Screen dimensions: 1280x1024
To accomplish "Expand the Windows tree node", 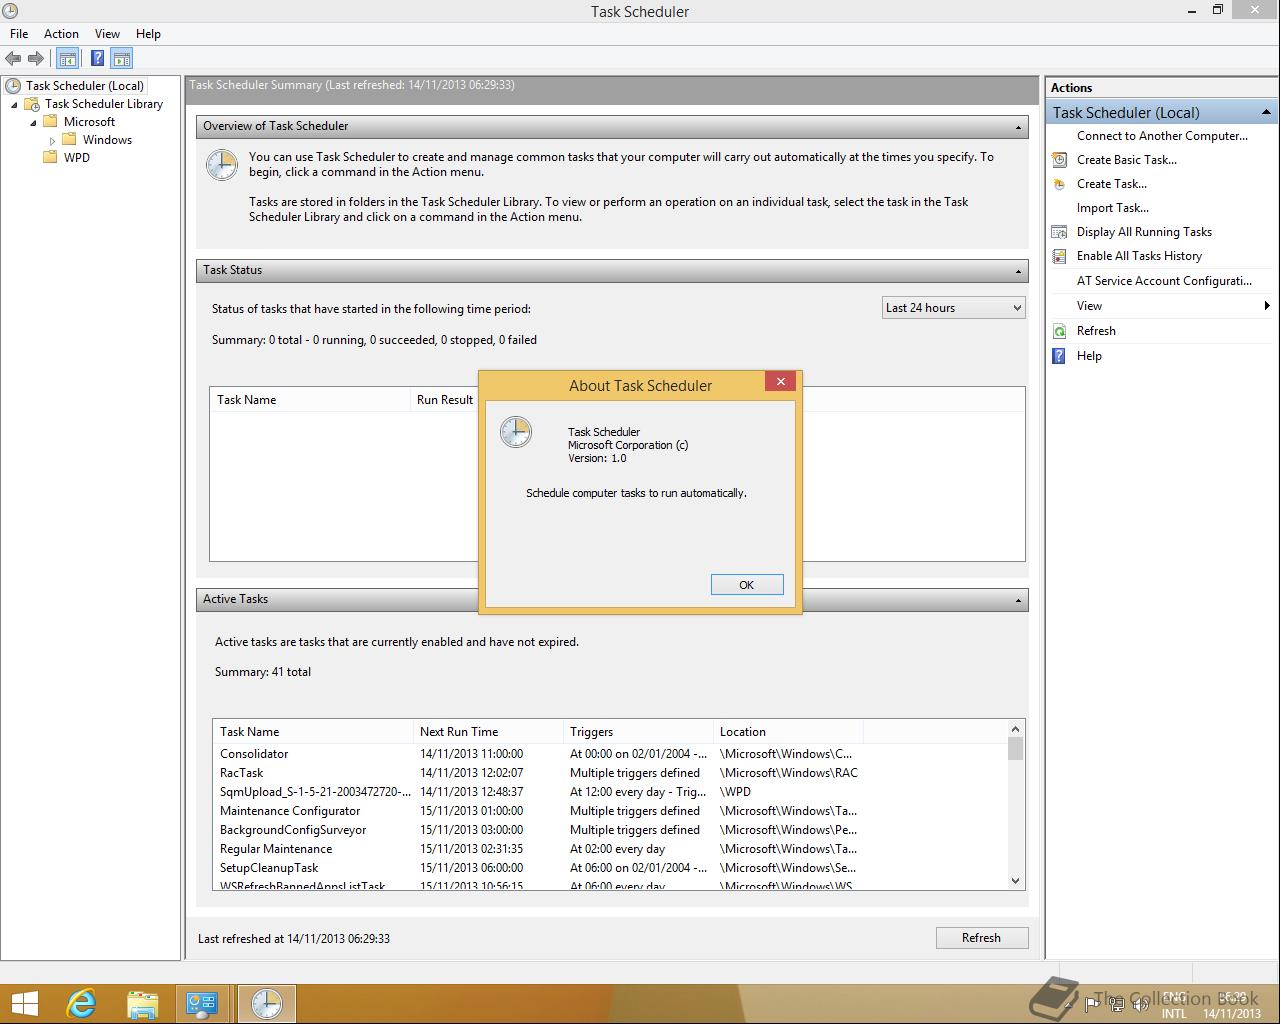I will [52, 140].
